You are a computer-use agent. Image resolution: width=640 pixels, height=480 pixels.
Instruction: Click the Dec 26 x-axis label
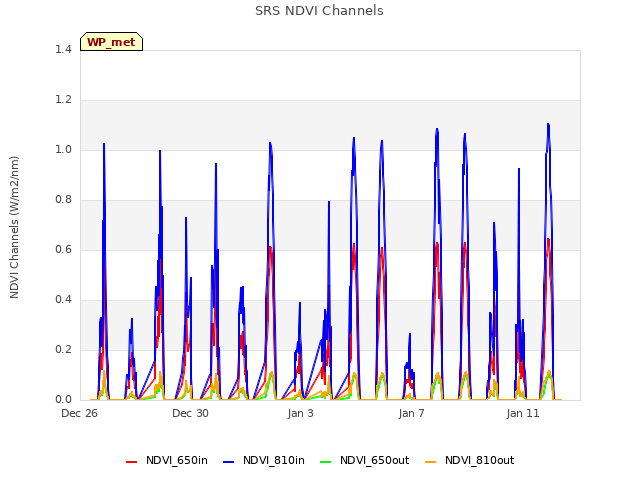(x=80, y=413)
